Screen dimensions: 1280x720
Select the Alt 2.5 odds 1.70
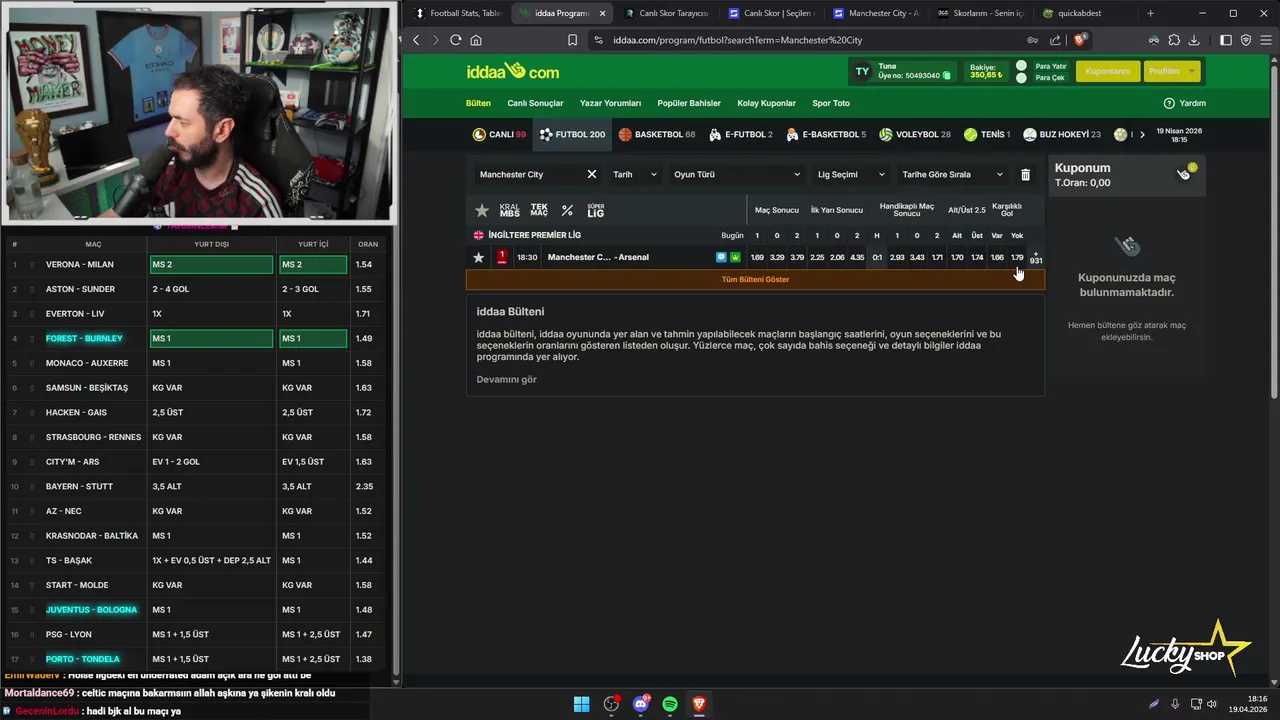(x=957, y=257)
